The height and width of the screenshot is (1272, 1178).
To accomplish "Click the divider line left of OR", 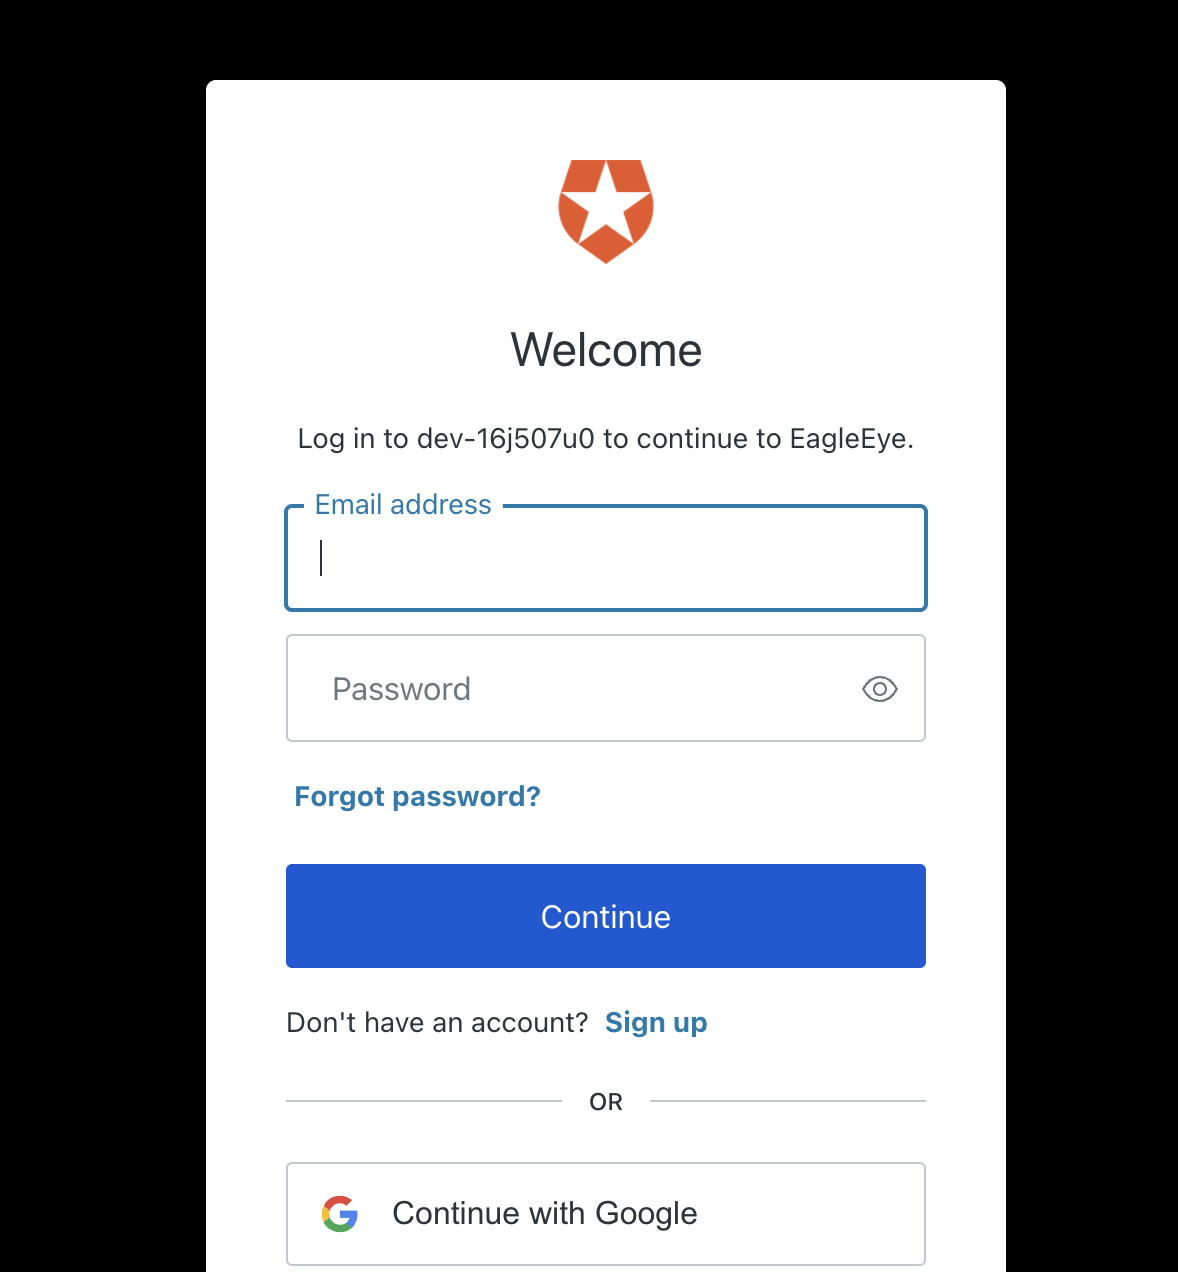I will (x=424, y=1101).
